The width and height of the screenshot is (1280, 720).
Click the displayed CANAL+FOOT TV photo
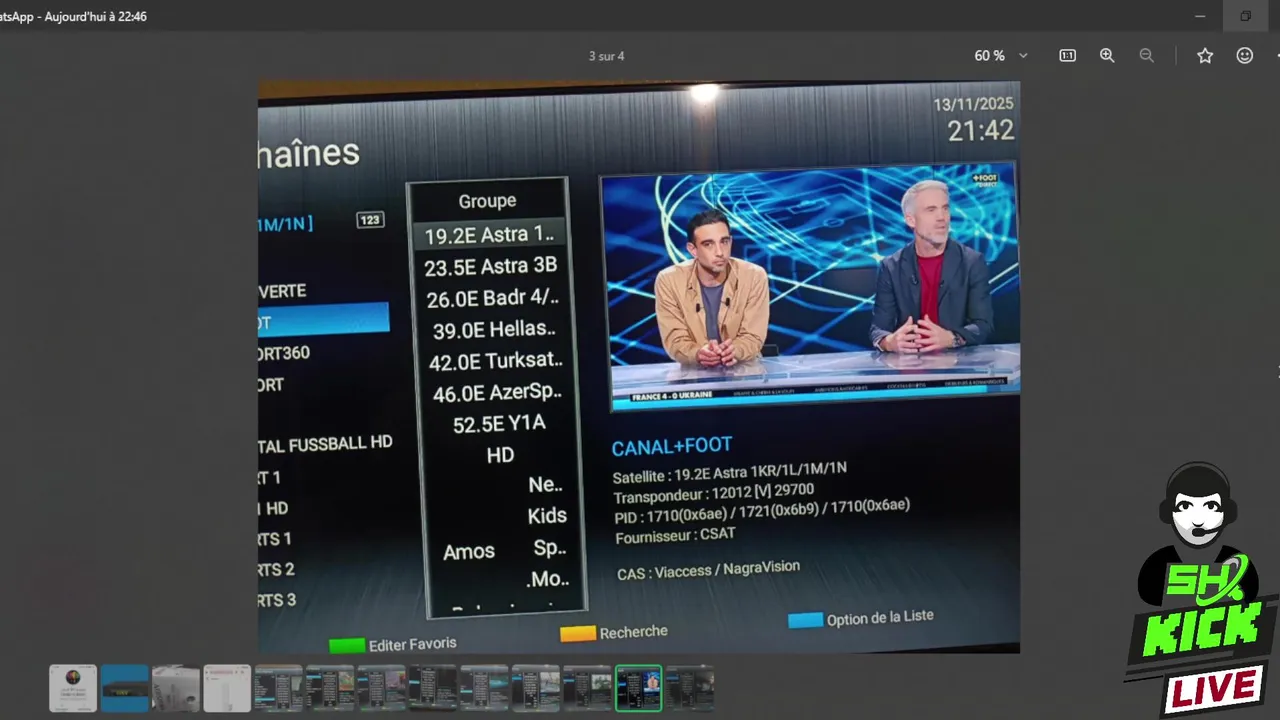click(639, 367)
